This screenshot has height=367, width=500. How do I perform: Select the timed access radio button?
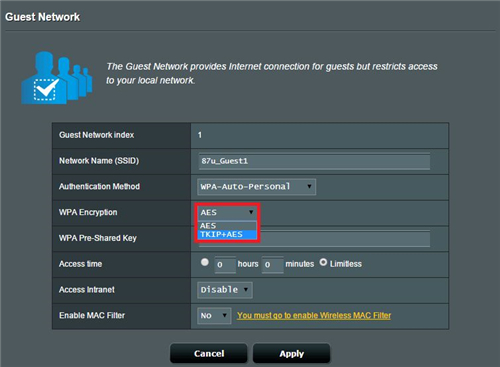pos(205,262)
